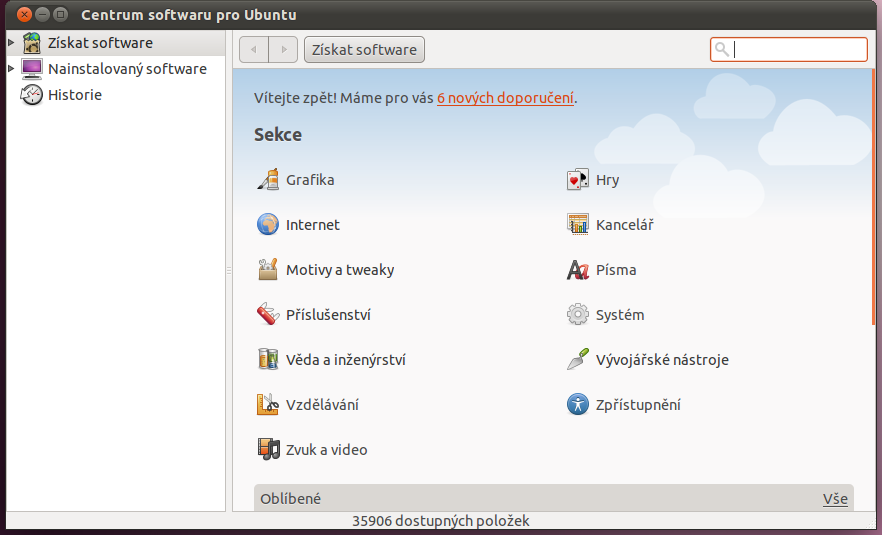Click the Oblíbené header bar
882x535 pixels.
coord(554,498)
